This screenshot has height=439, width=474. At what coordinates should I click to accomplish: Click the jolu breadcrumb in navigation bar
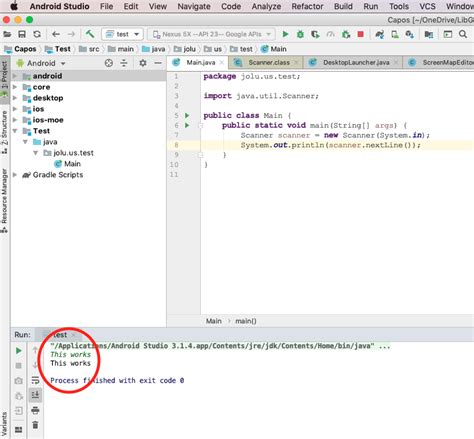tap(185, 49)
